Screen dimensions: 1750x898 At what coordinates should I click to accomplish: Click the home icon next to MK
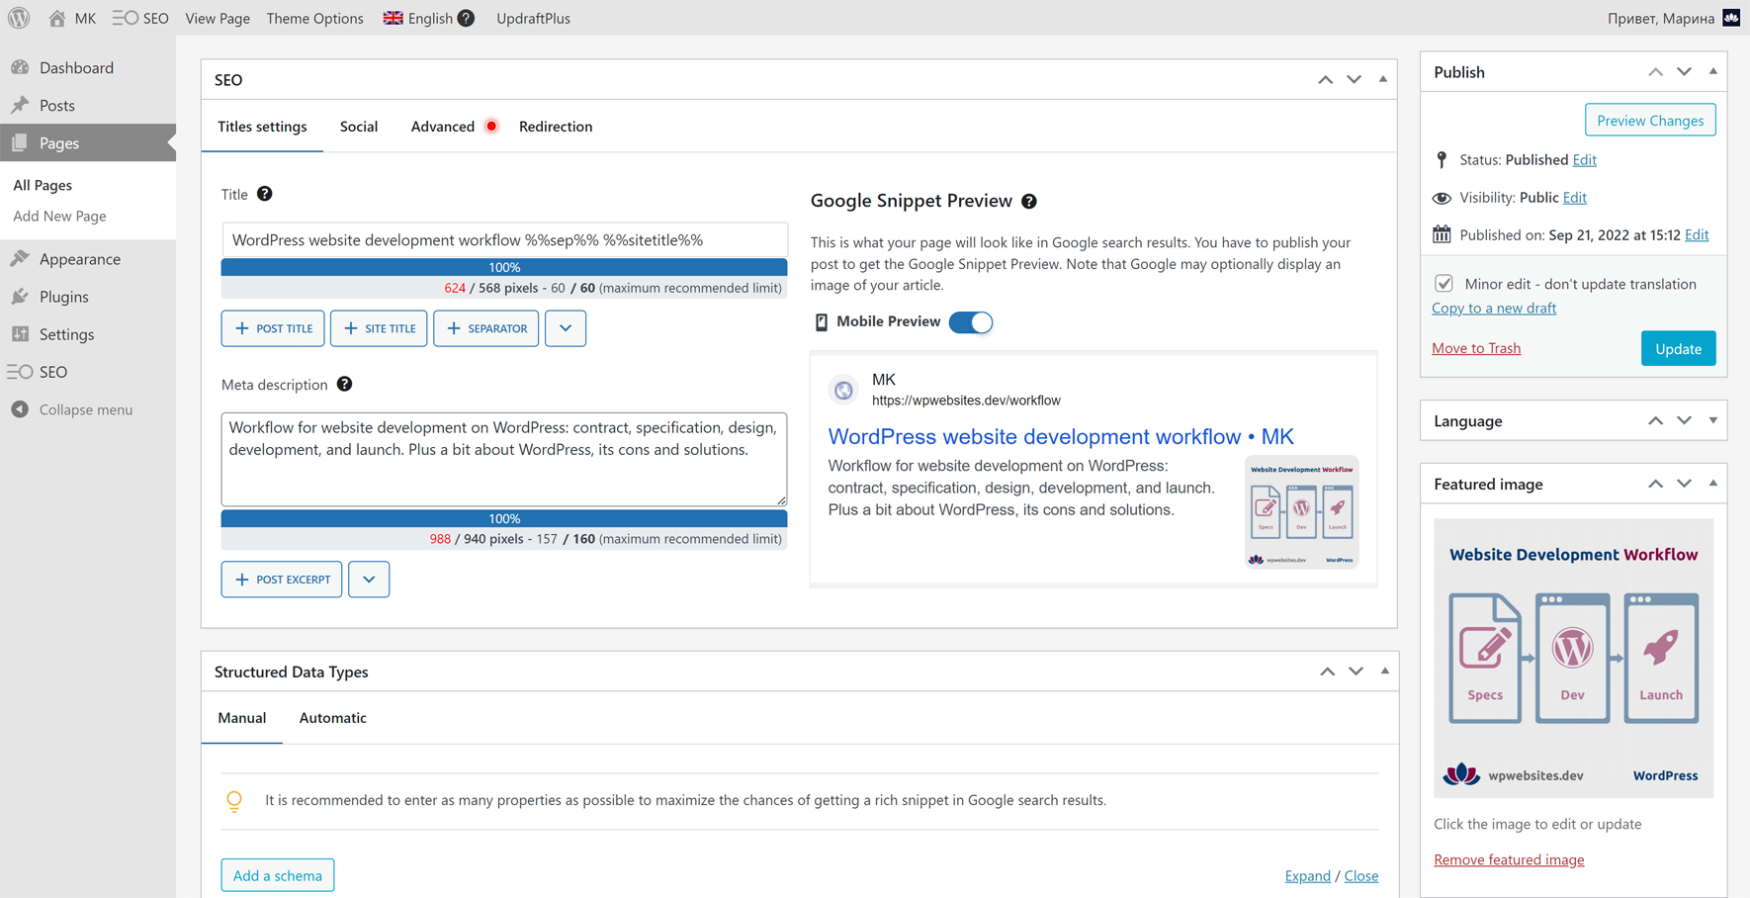pos(57,18)
